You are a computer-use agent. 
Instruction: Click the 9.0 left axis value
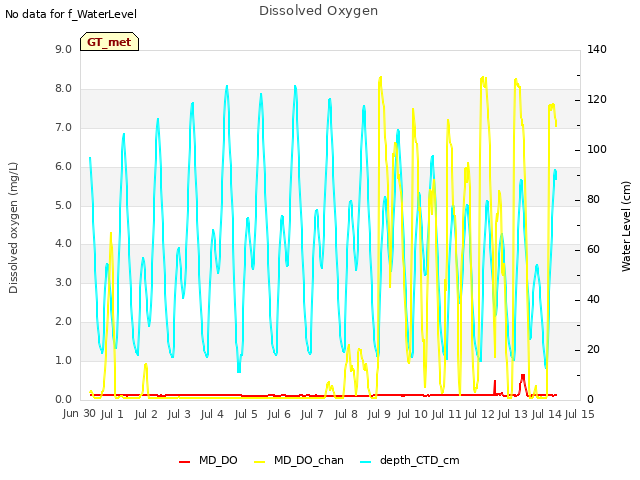[x=63, y=50]
